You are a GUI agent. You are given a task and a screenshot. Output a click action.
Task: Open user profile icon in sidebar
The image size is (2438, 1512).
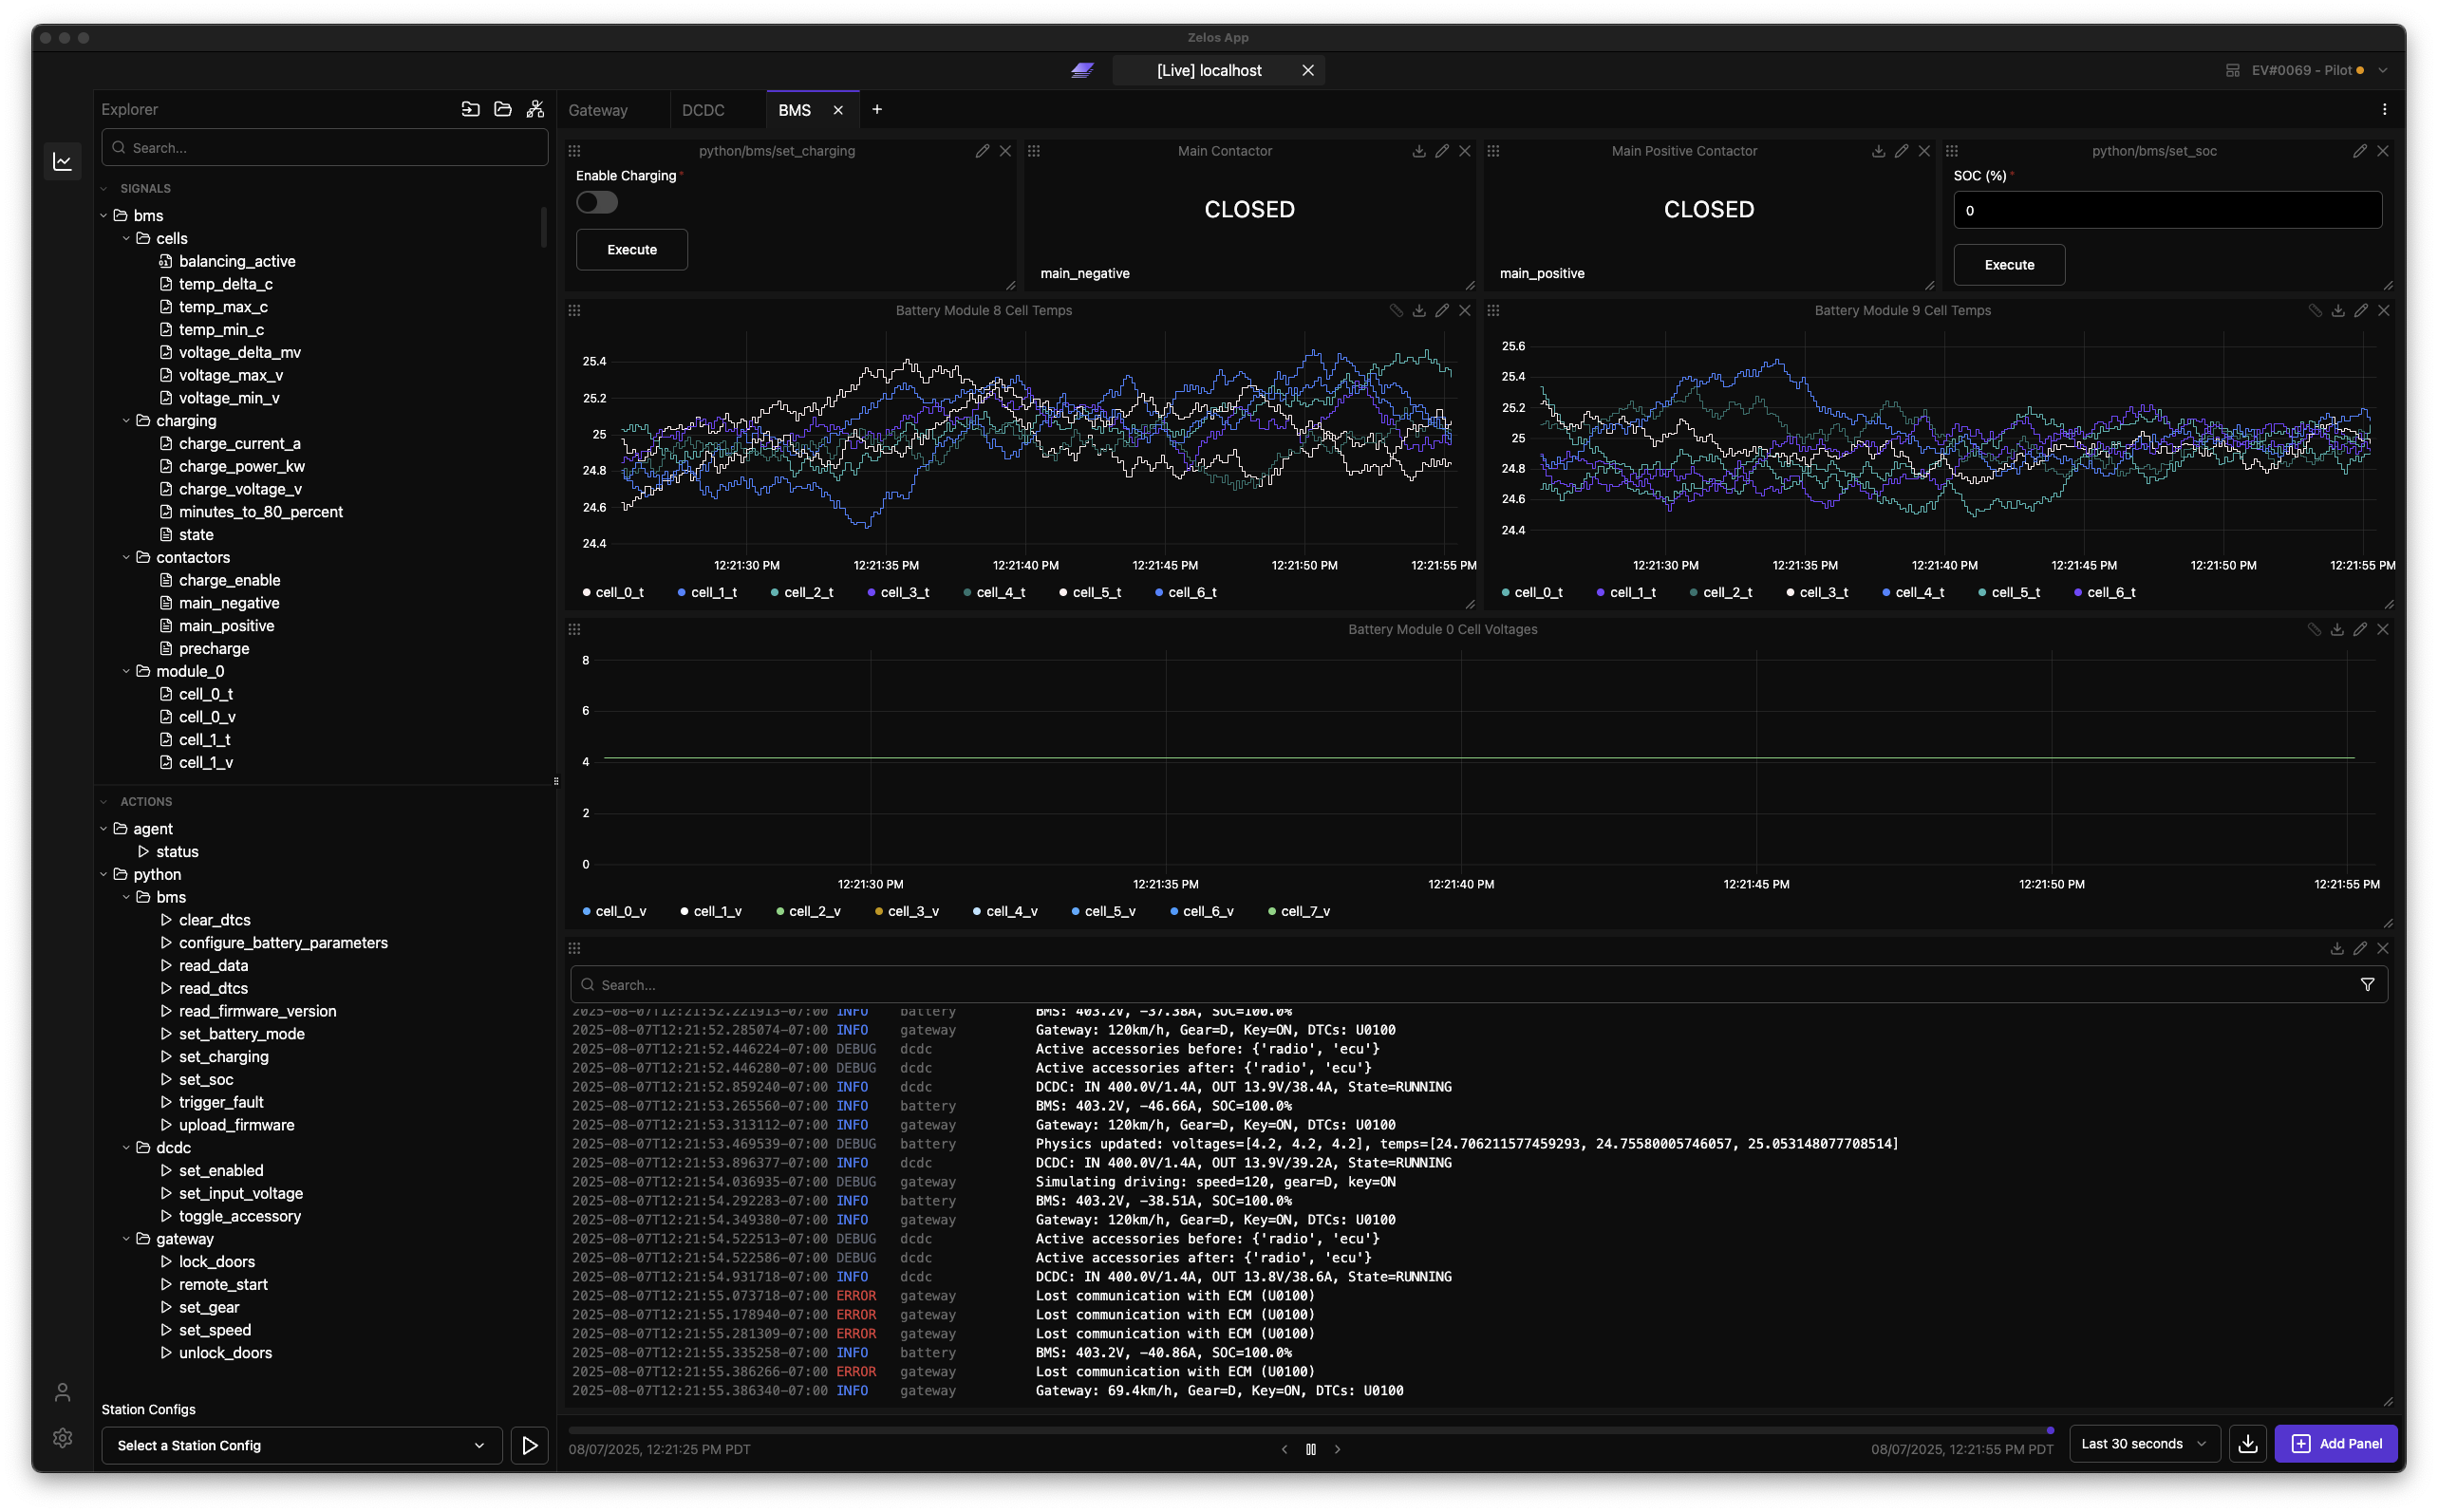62,1392
